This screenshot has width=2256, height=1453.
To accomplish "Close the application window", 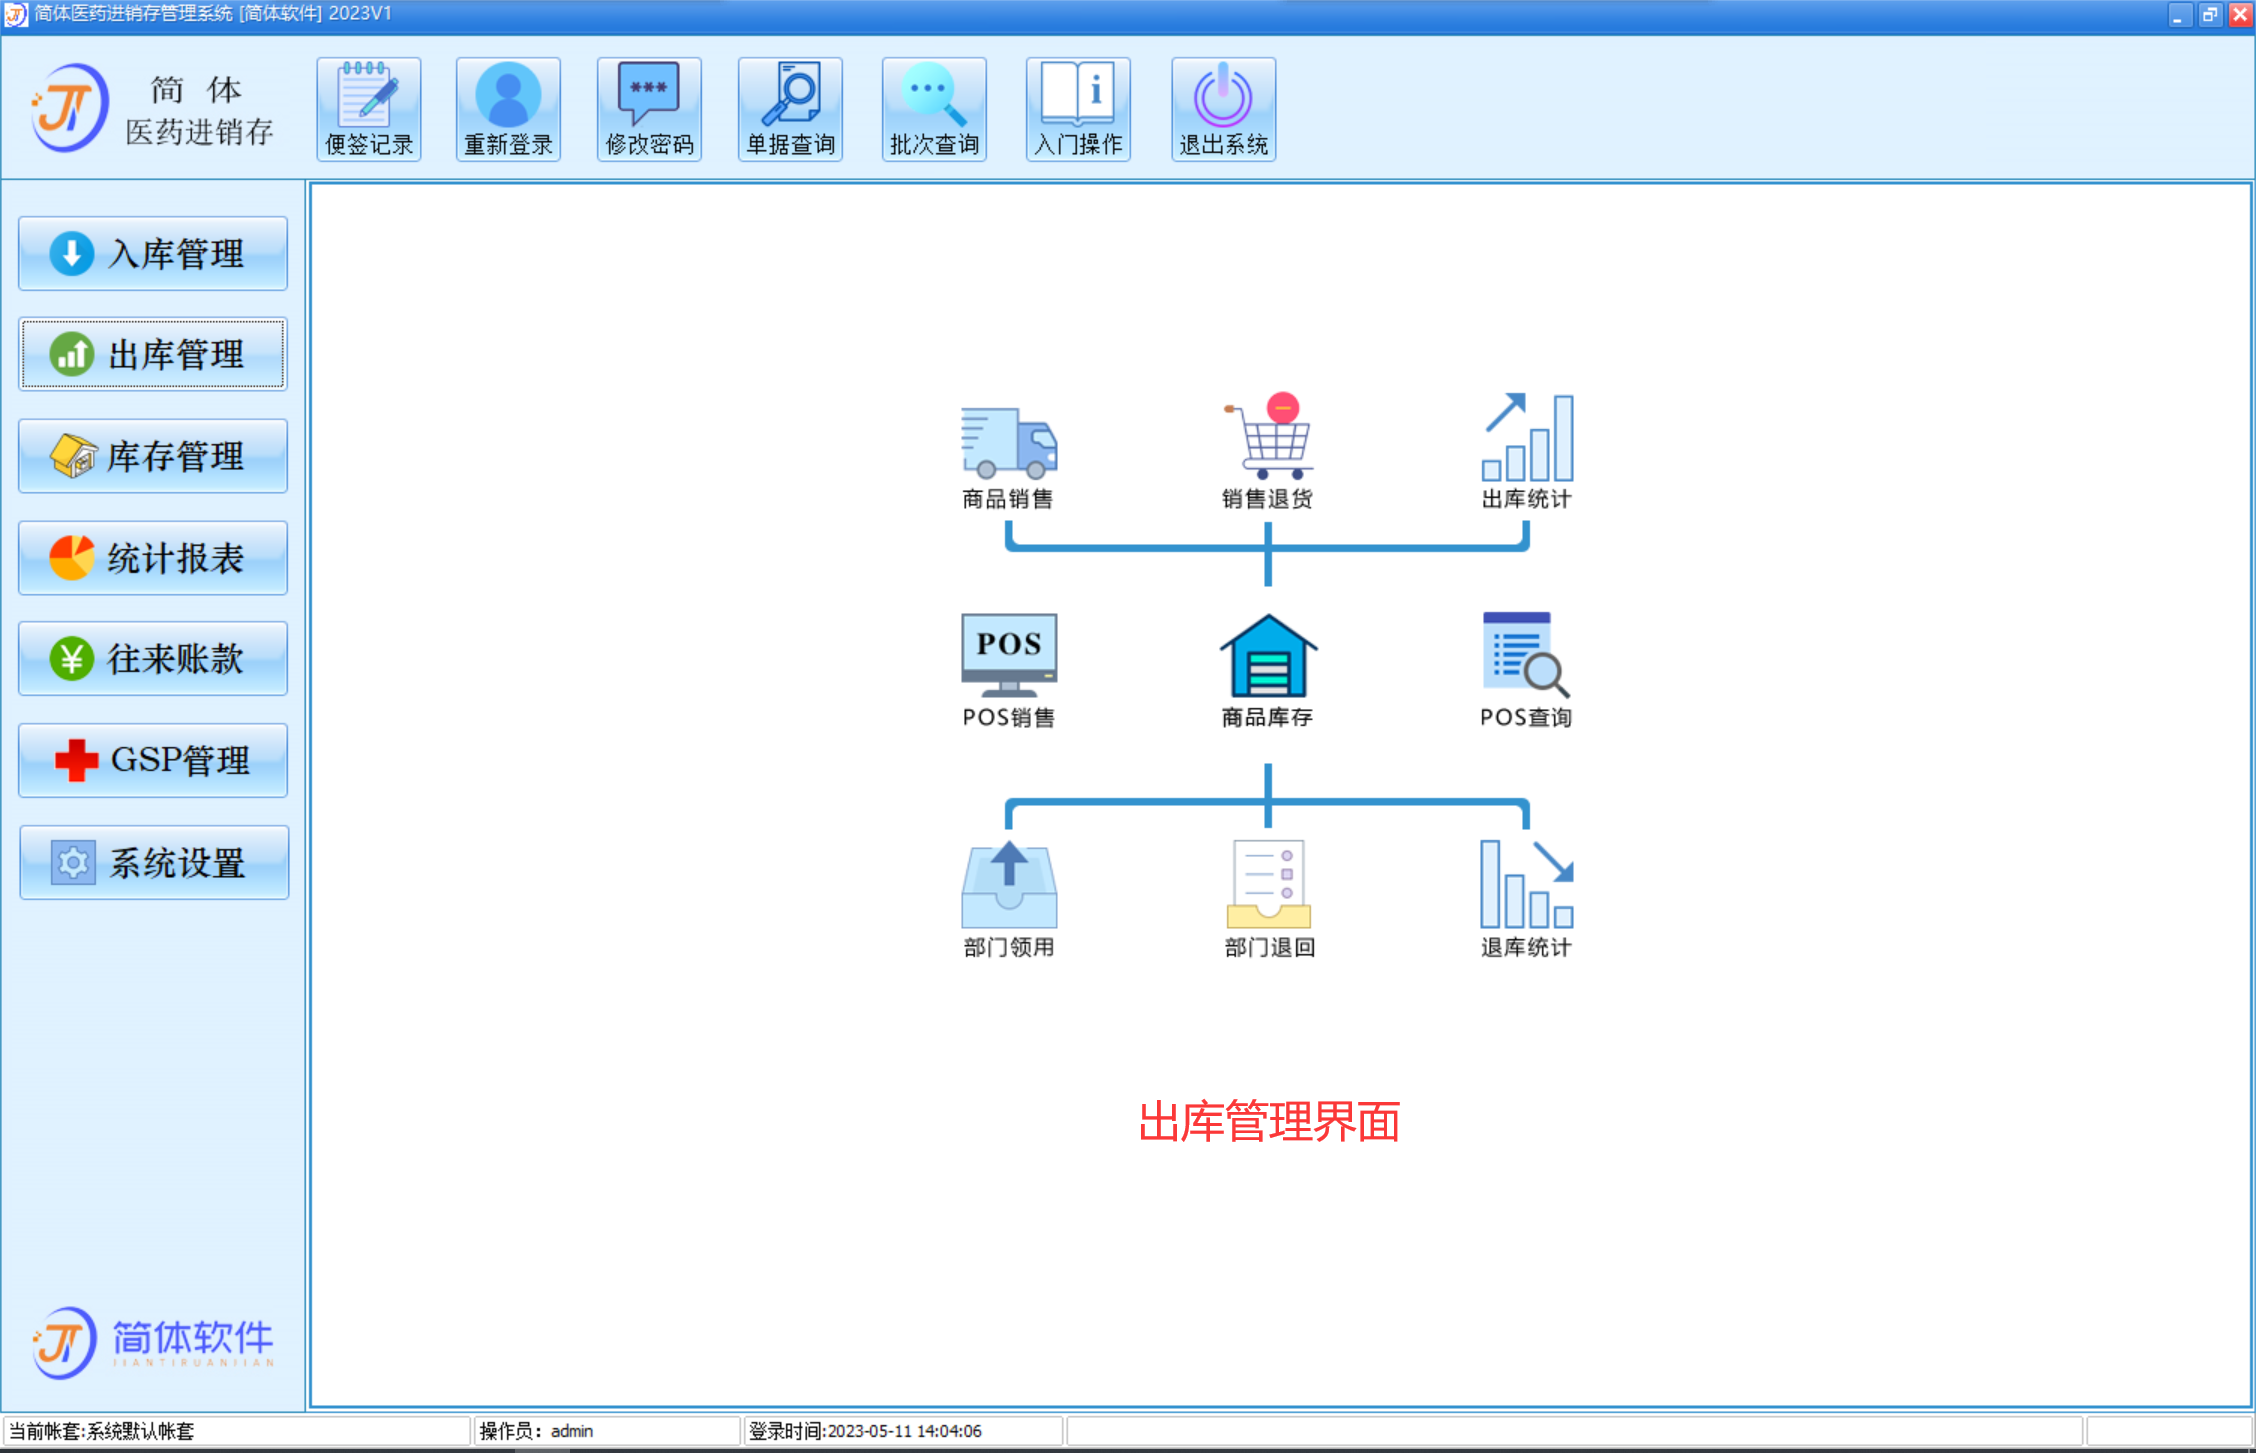I will (2240, 15).
